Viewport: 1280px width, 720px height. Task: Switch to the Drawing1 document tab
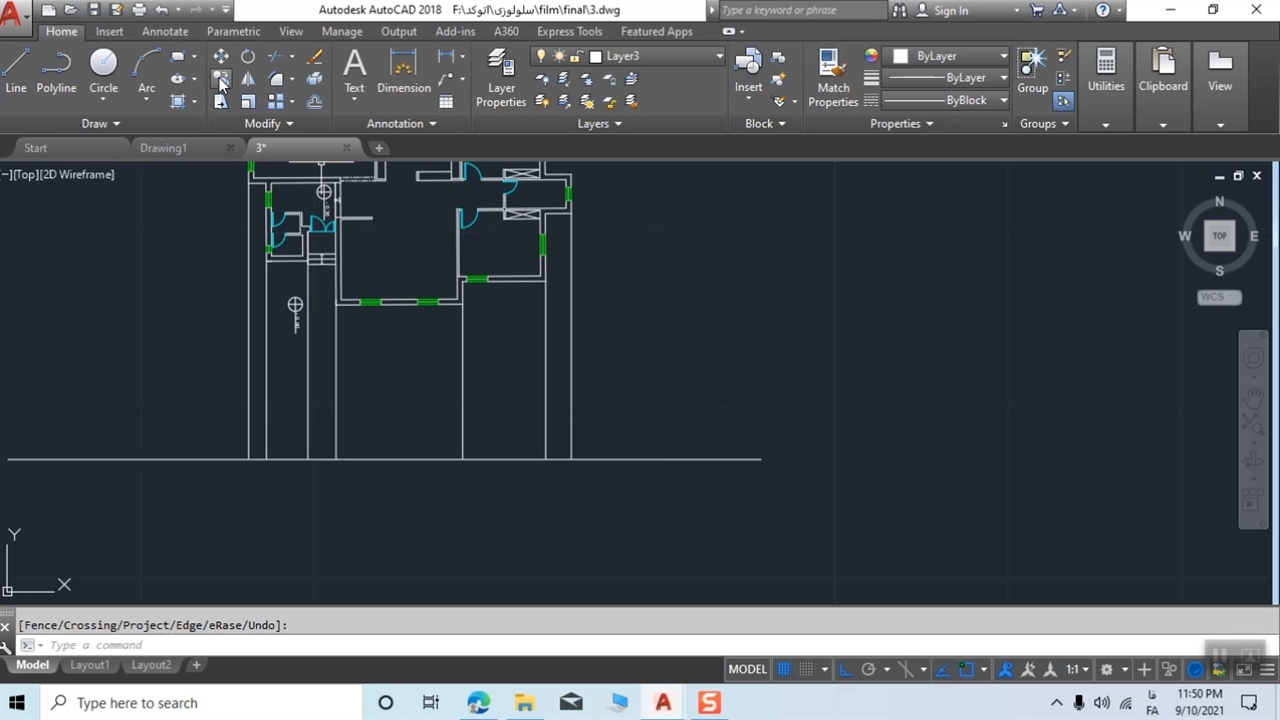click(163, 148)
